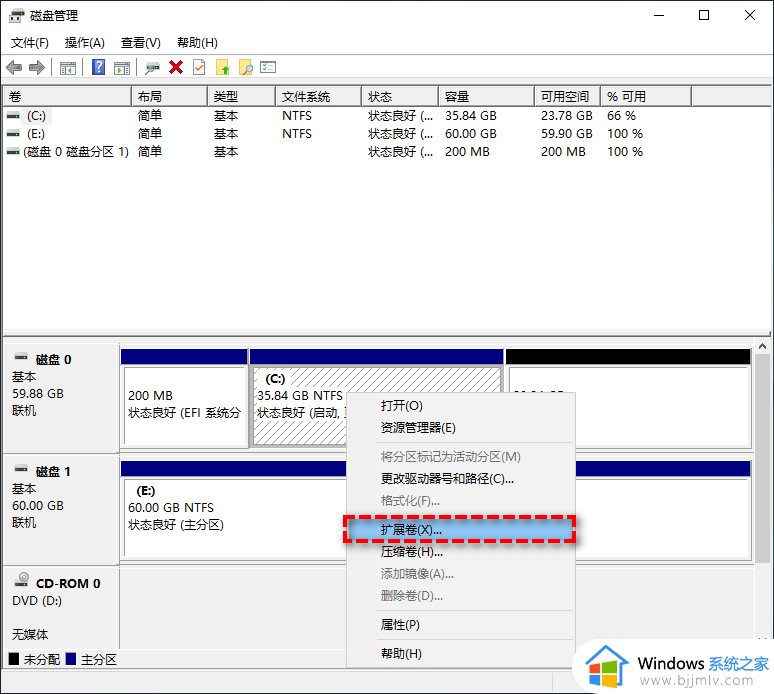The height and width of the screenshot is (694, 774).
Task: Click the 磁盘 0 disk label panel
Action: tap(61, 398)
